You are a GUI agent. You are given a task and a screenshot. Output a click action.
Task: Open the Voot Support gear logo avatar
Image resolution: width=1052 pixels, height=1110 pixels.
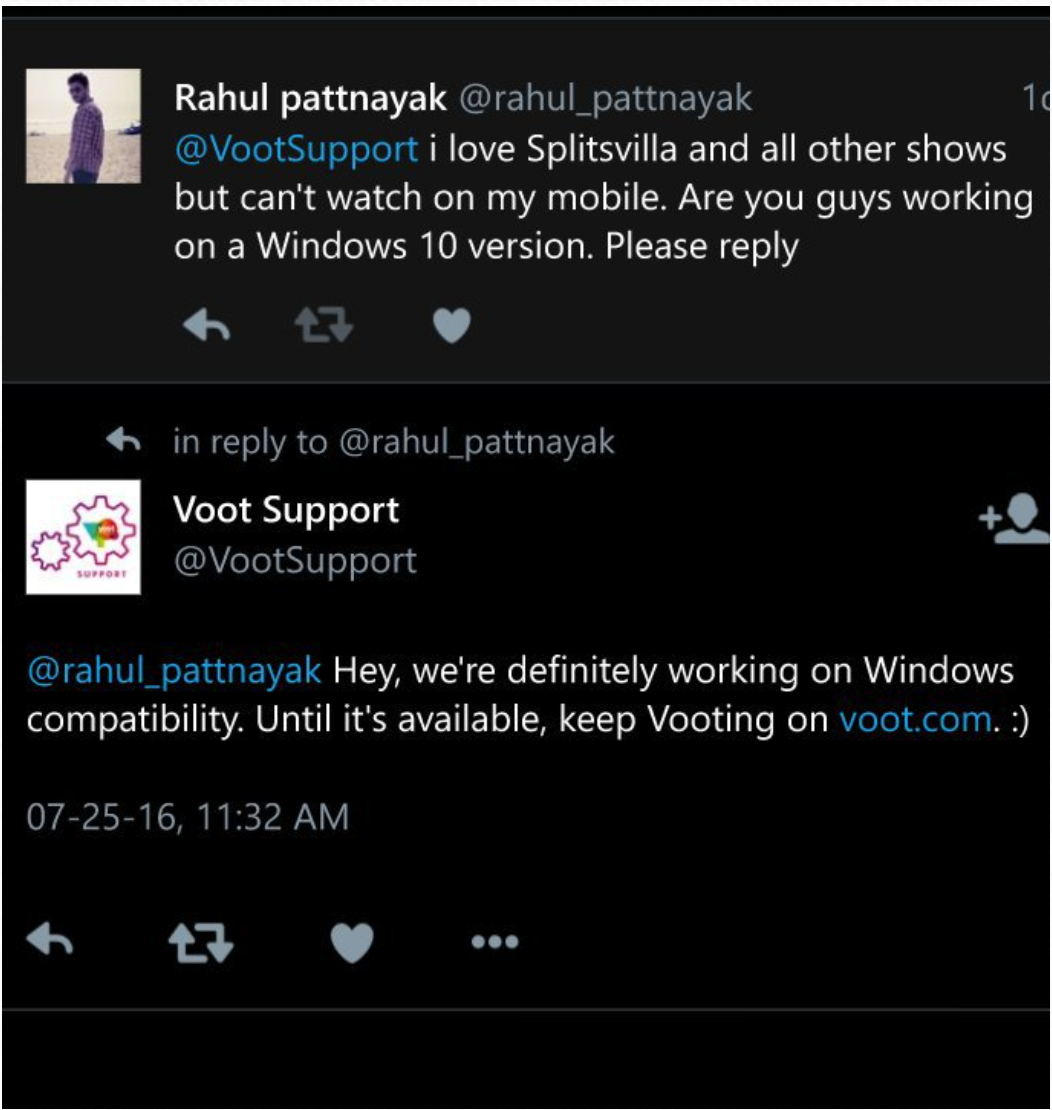pos(84,537)
